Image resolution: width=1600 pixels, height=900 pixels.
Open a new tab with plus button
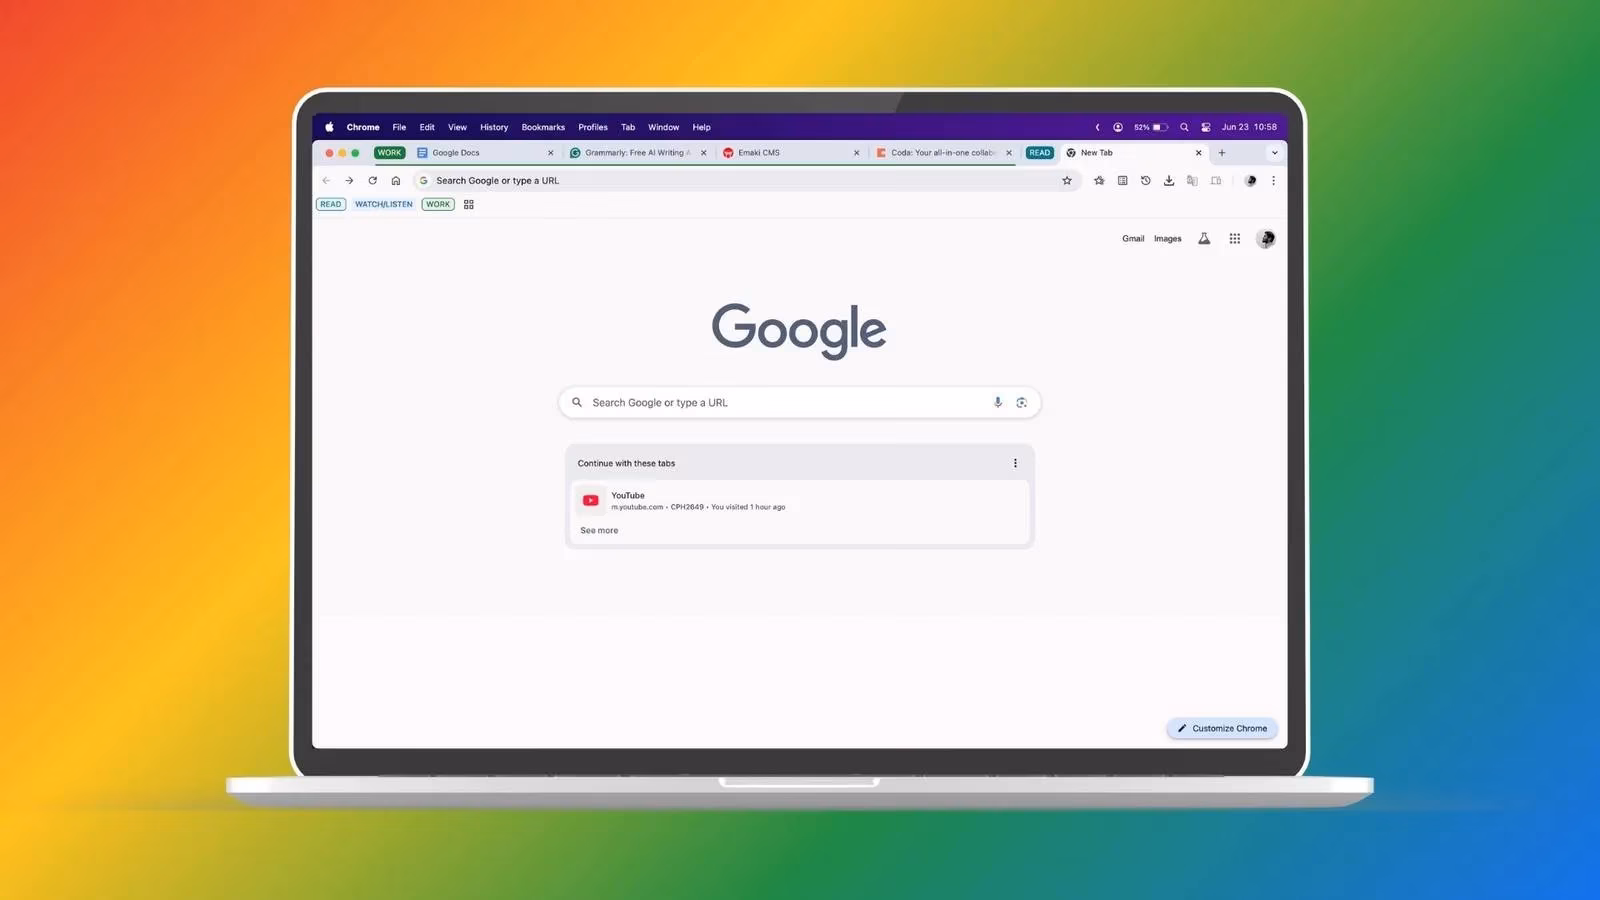pos(1222,153)
